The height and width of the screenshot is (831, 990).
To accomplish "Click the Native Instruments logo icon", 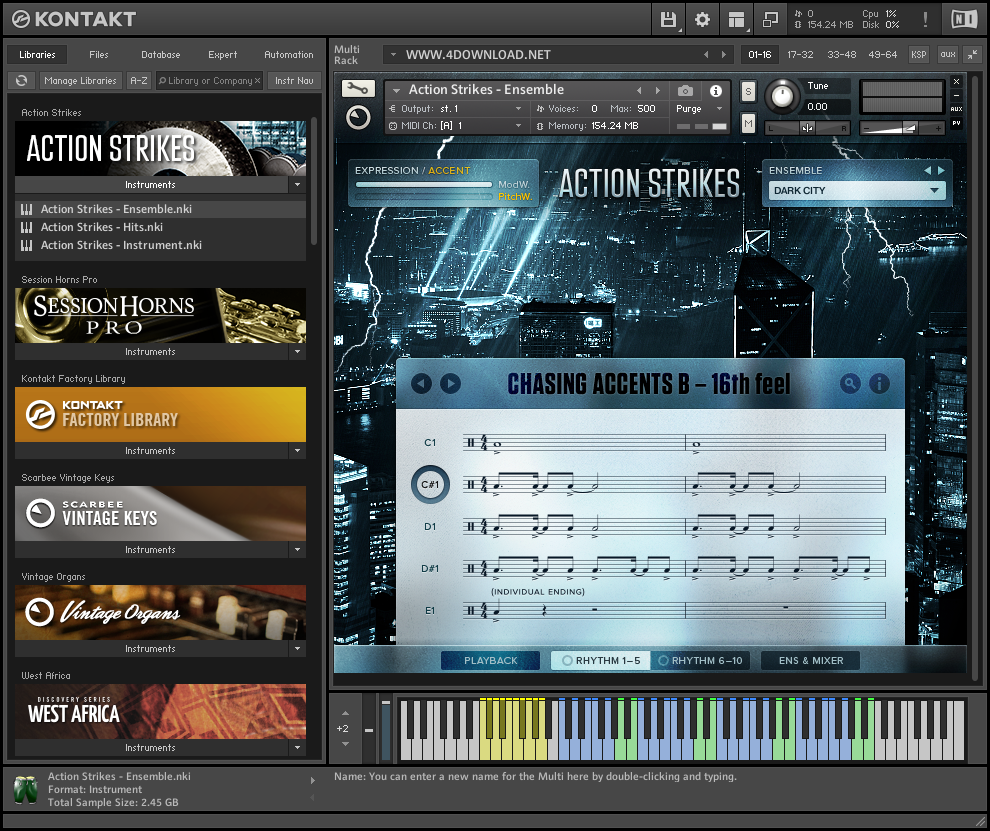I will coord(964,18).
